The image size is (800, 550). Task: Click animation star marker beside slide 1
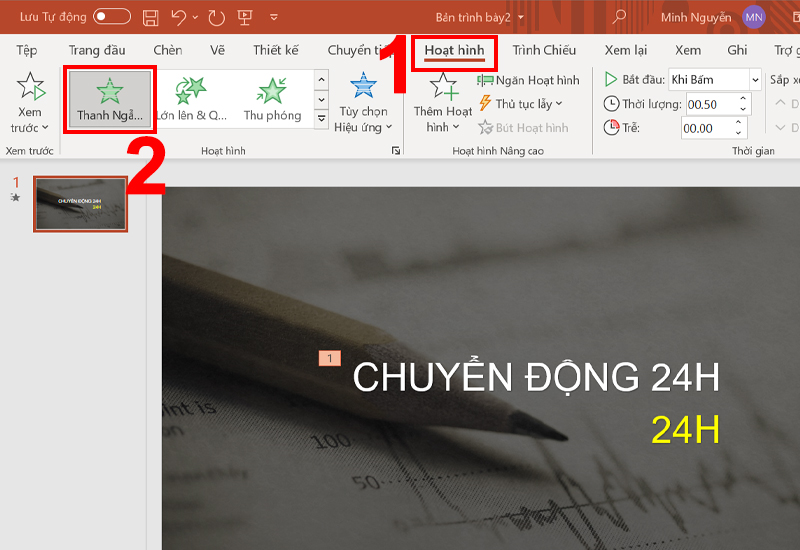click(16, 197)
